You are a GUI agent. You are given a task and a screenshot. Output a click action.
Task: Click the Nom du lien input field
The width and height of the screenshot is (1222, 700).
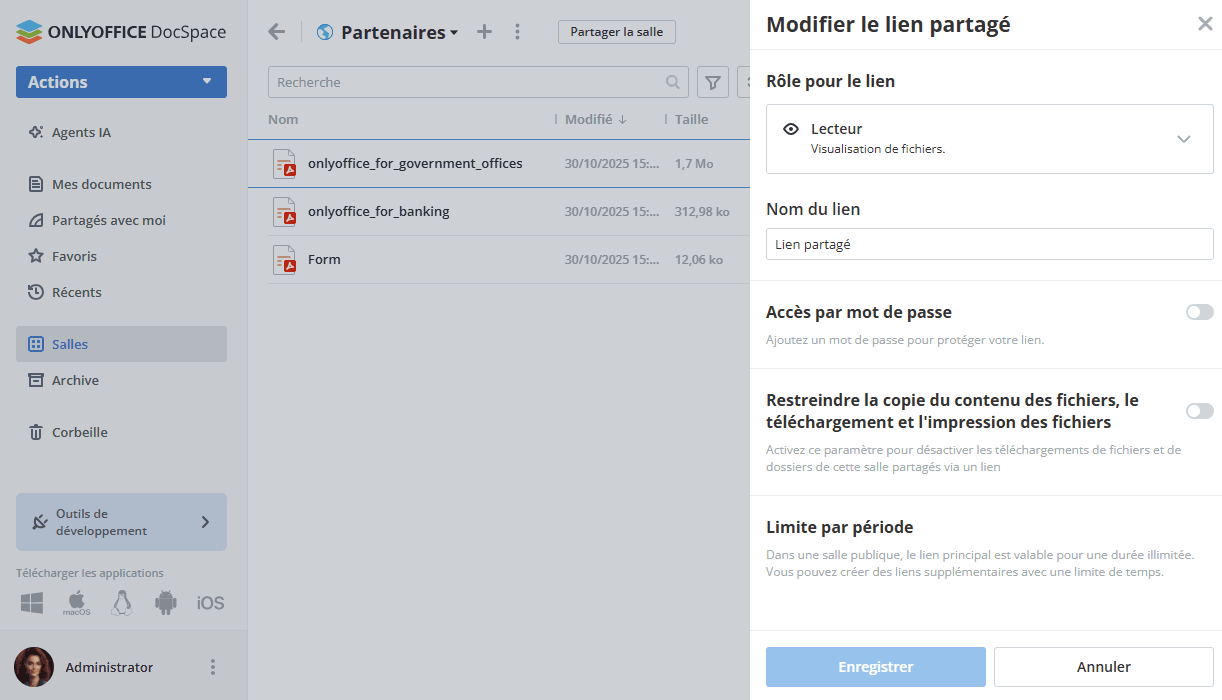coord(989,243)
